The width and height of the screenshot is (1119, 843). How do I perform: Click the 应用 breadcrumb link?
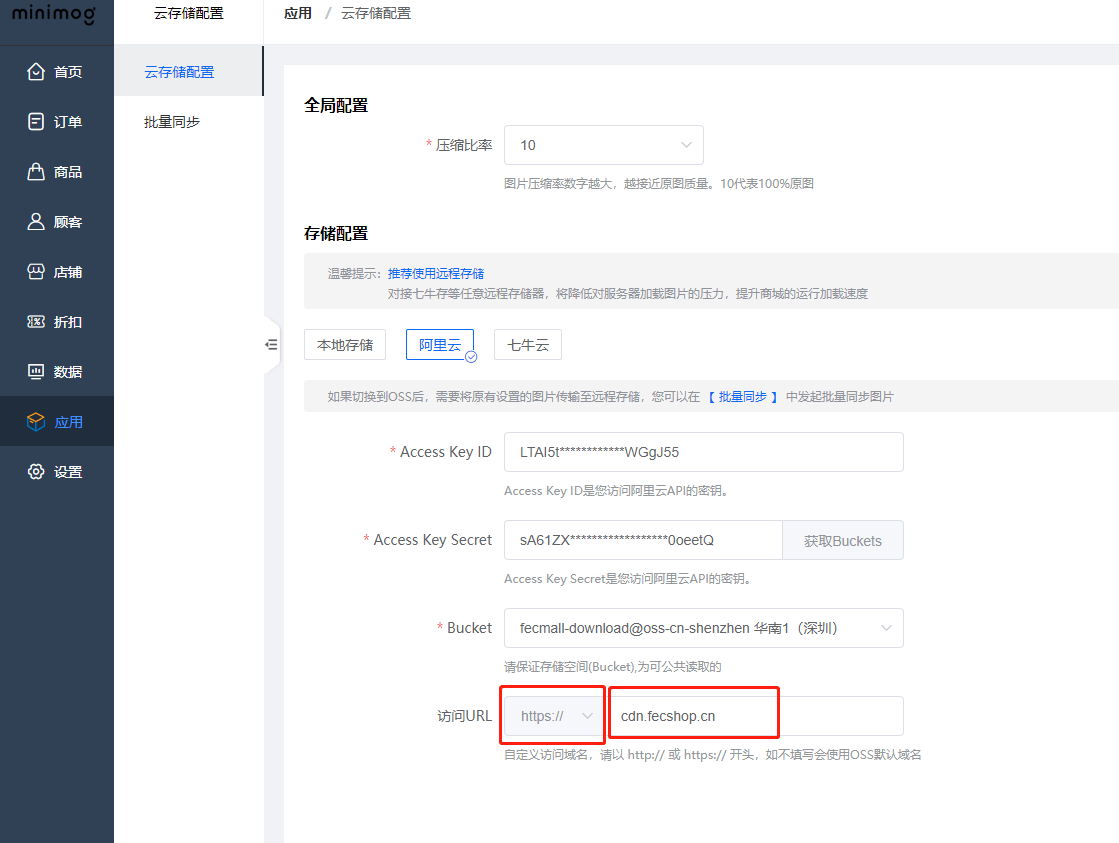pos(298,13)
